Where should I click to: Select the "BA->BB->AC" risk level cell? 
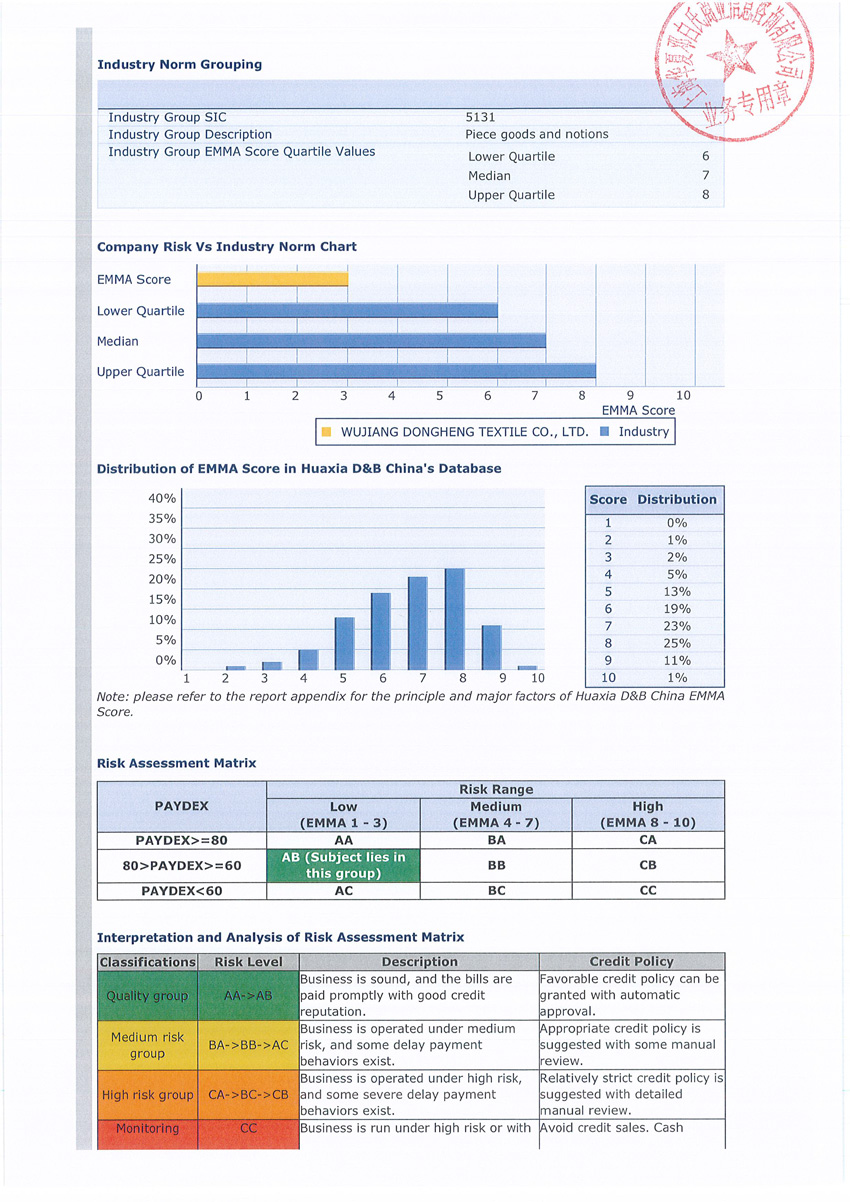[248, 1045]
